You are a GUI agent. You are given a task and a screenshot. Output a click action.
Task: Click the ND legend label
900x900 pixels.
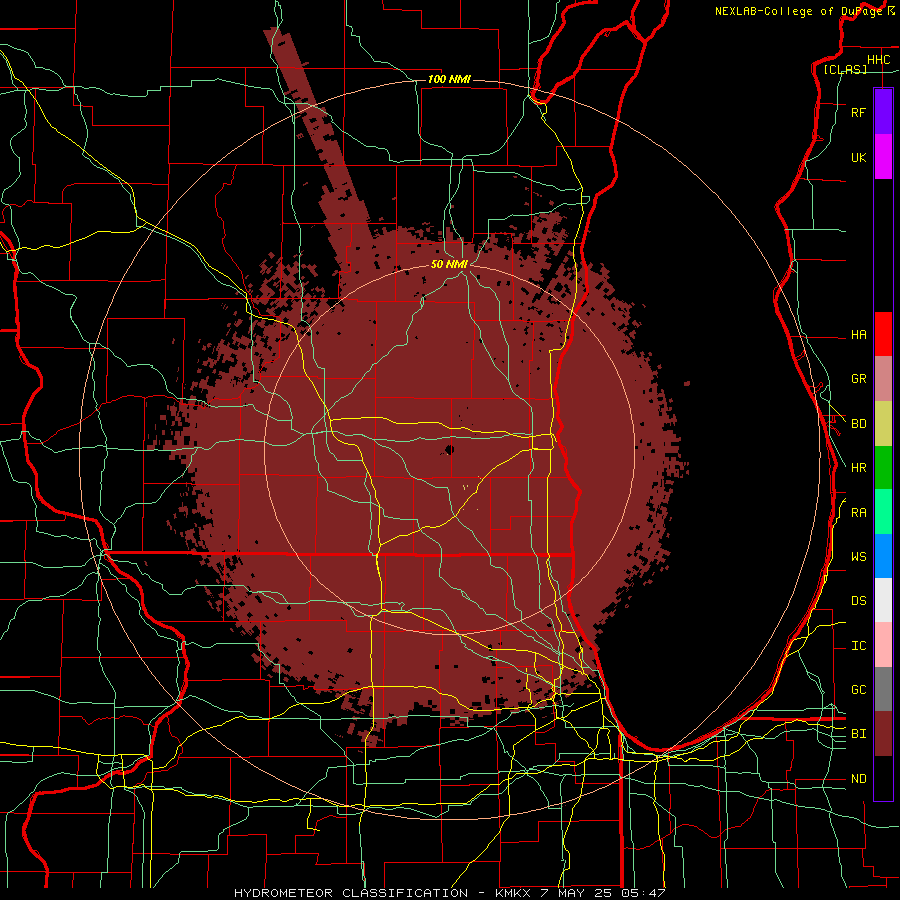[858, 779]
